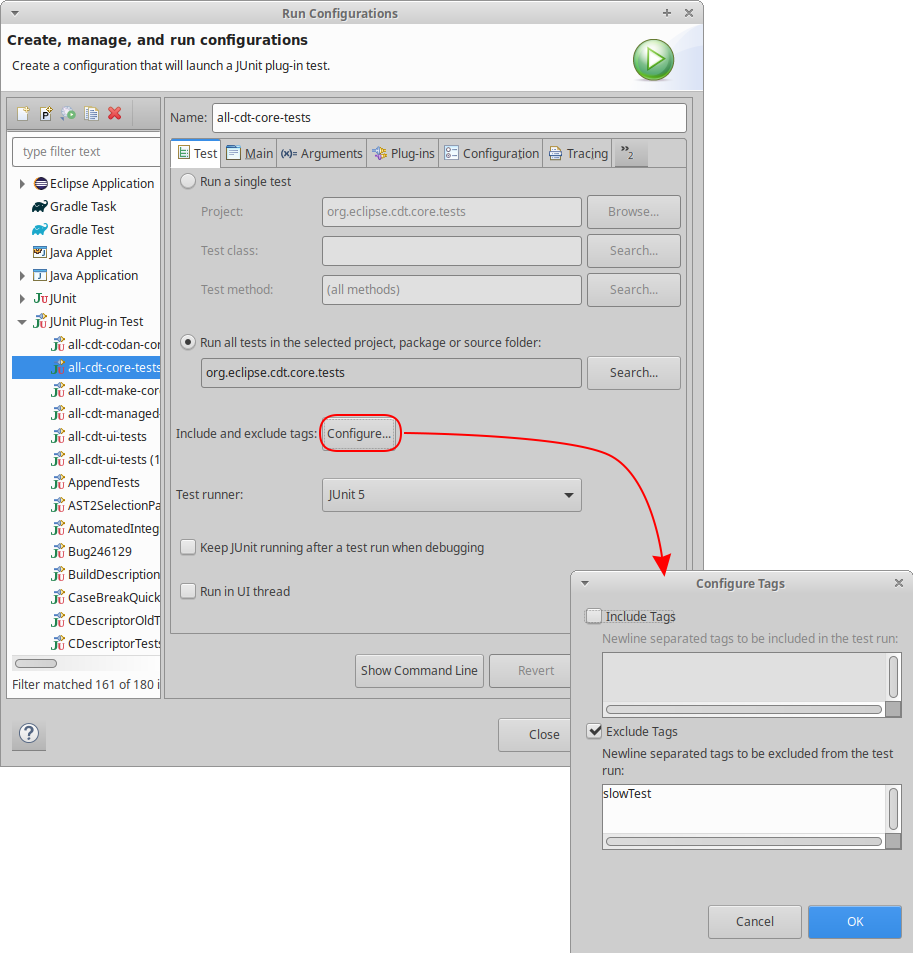Switch to the Test tab
Viewport: 913px width, 953px height.
[197, 153]
